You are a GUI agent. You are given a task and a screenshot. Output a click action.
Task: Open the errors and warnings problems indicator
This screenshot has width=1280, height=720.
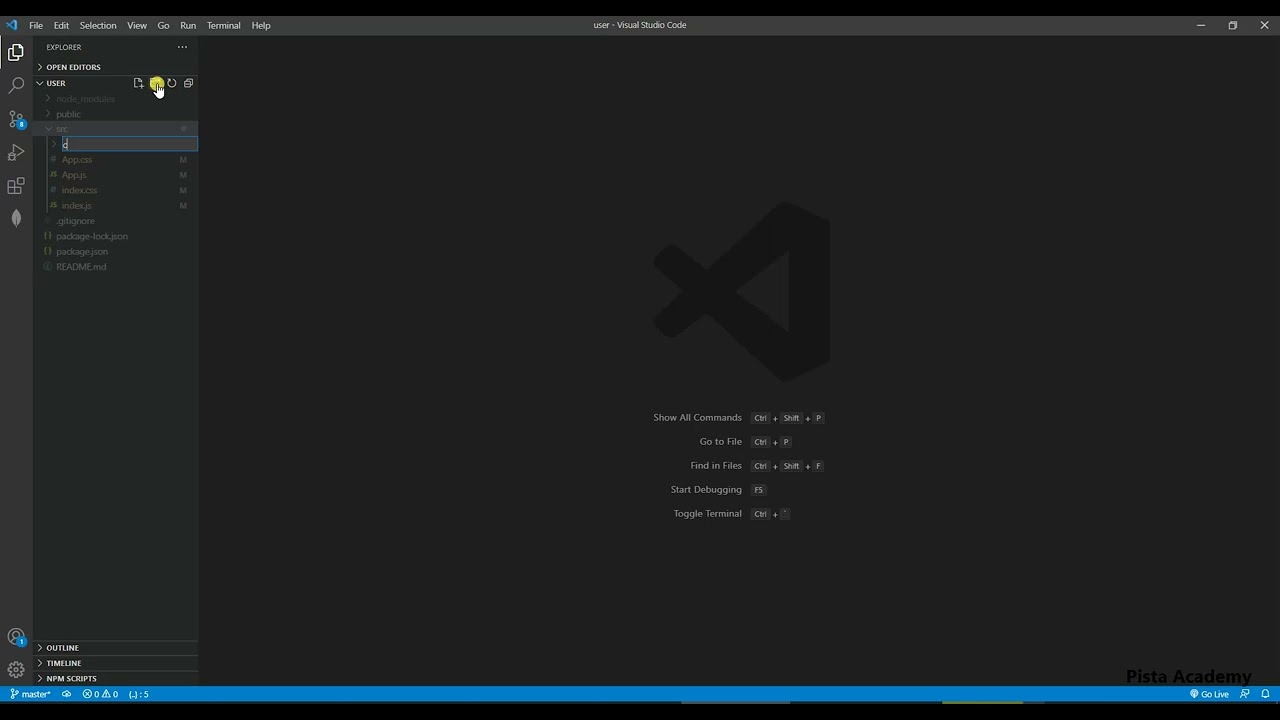coord(100,694)
